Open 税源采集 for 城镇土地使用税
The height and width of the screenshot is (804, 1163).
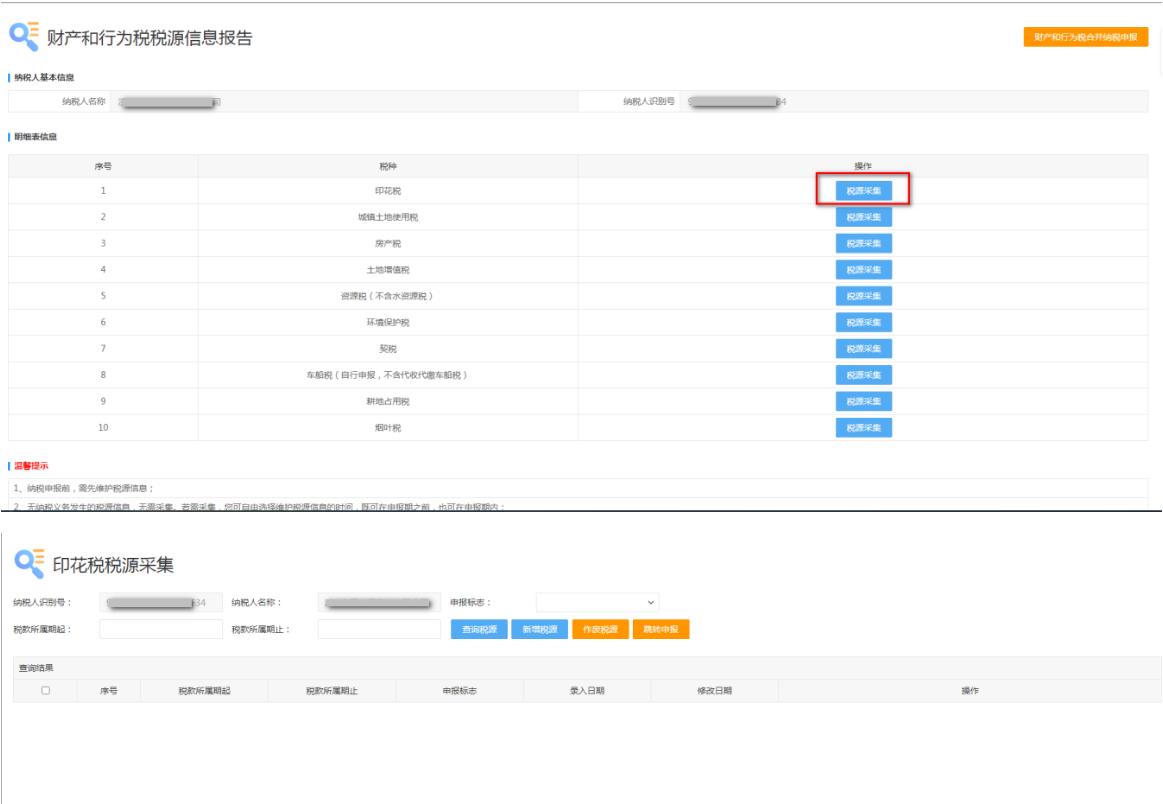pyautogui.click(x=863, y=217)
